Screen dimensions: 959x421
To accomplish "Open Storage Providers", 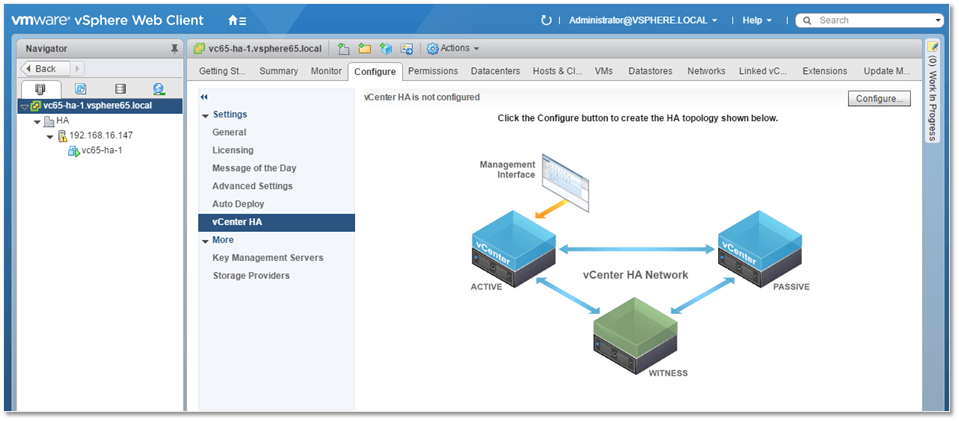I will click(251, 275).
